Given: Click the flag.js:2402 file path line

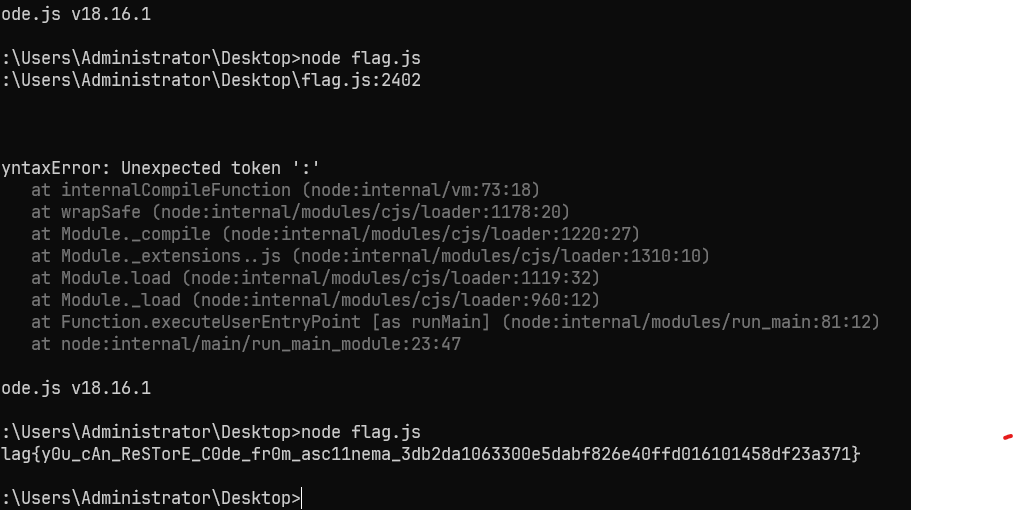Looking at the screenshot, I should (211, 80).
